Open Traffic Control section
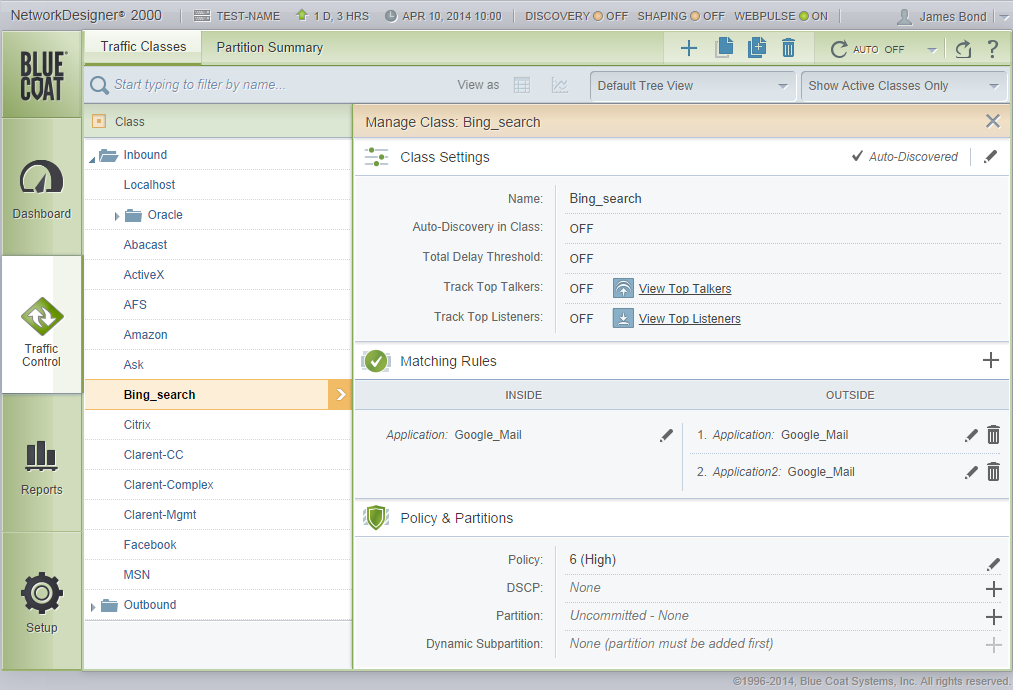 click(x=41, y=325)
